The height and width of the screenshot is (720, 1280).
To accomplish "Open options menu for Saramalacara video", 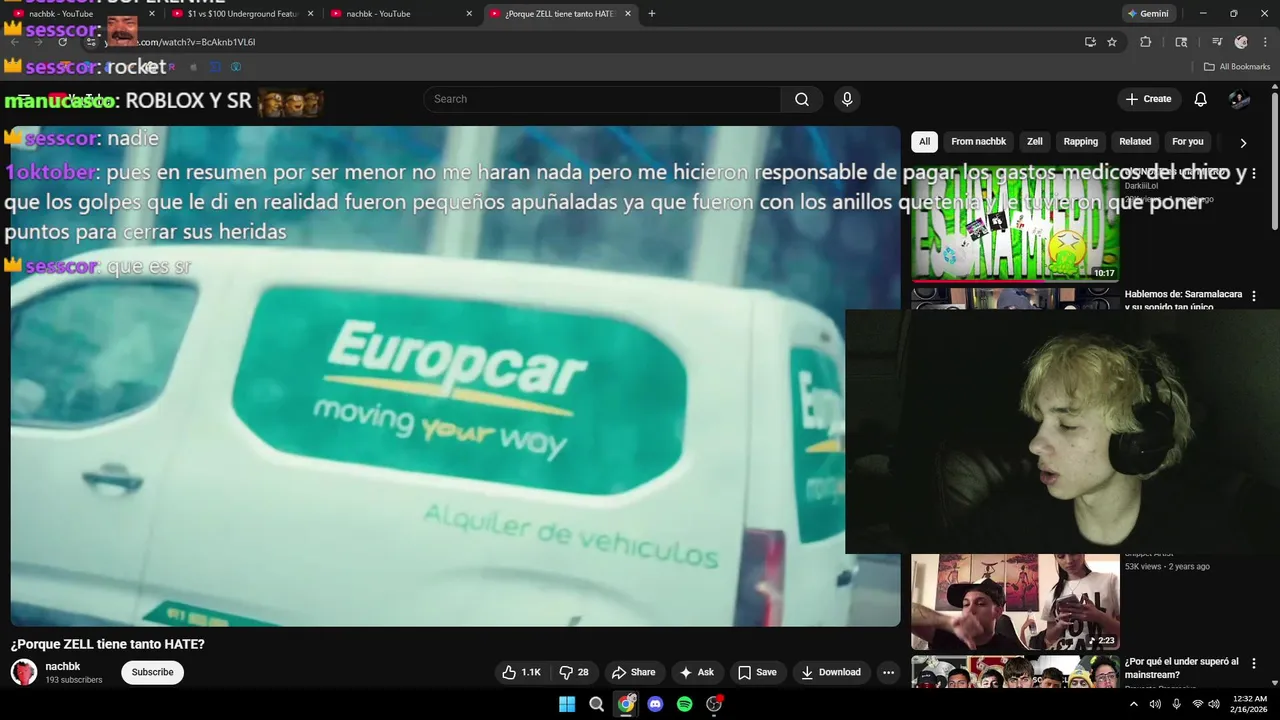I will click(1254, 295).
